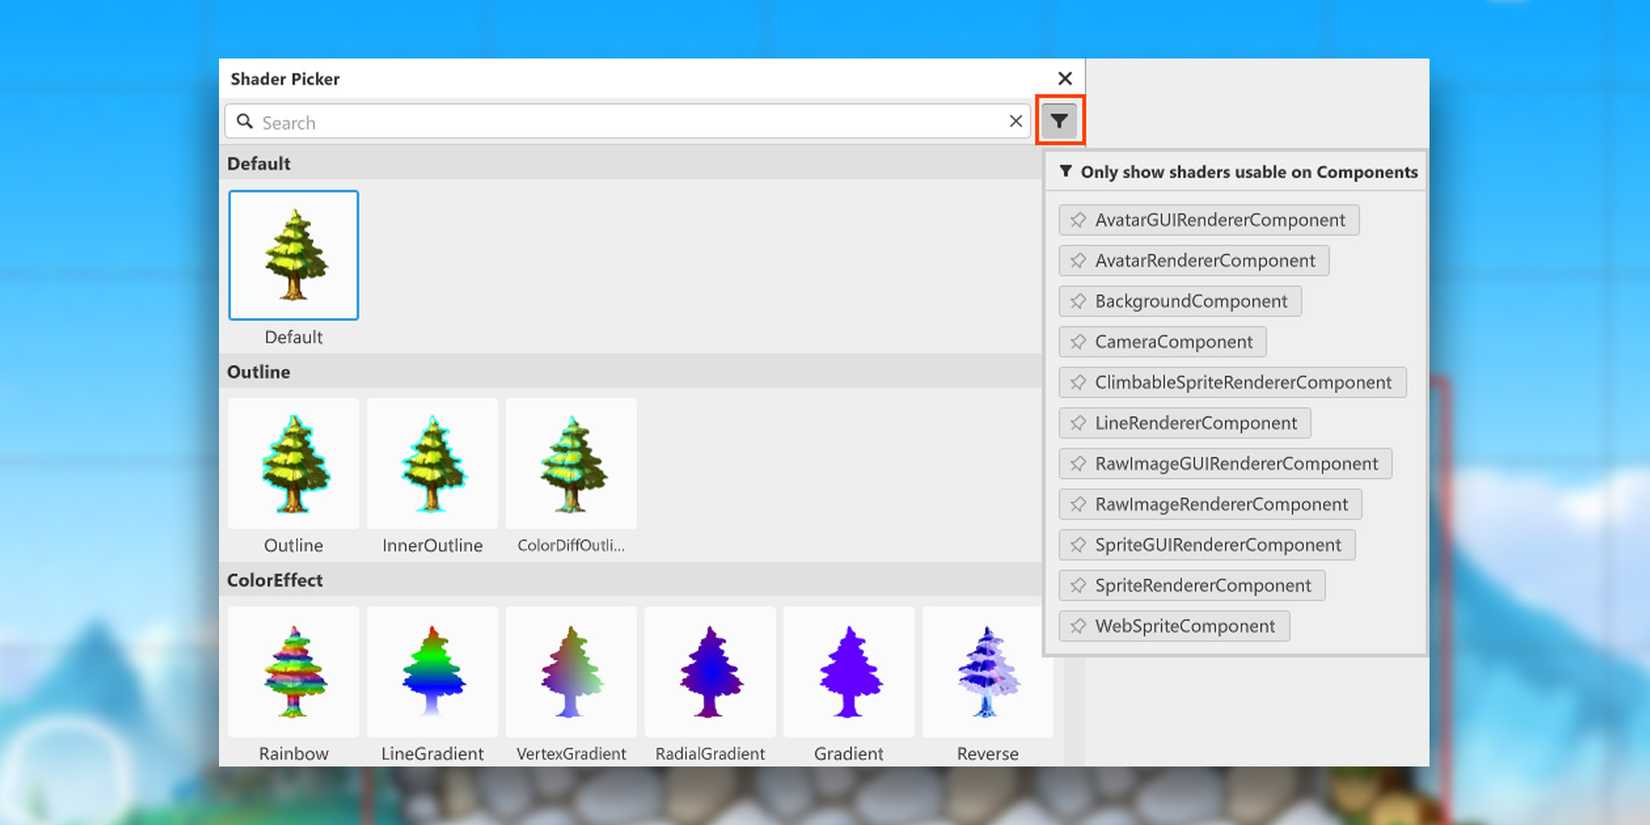Click the ClimbableSpriteRendererComponent pin icon
1650x825 pixels.
(1078, 382)
